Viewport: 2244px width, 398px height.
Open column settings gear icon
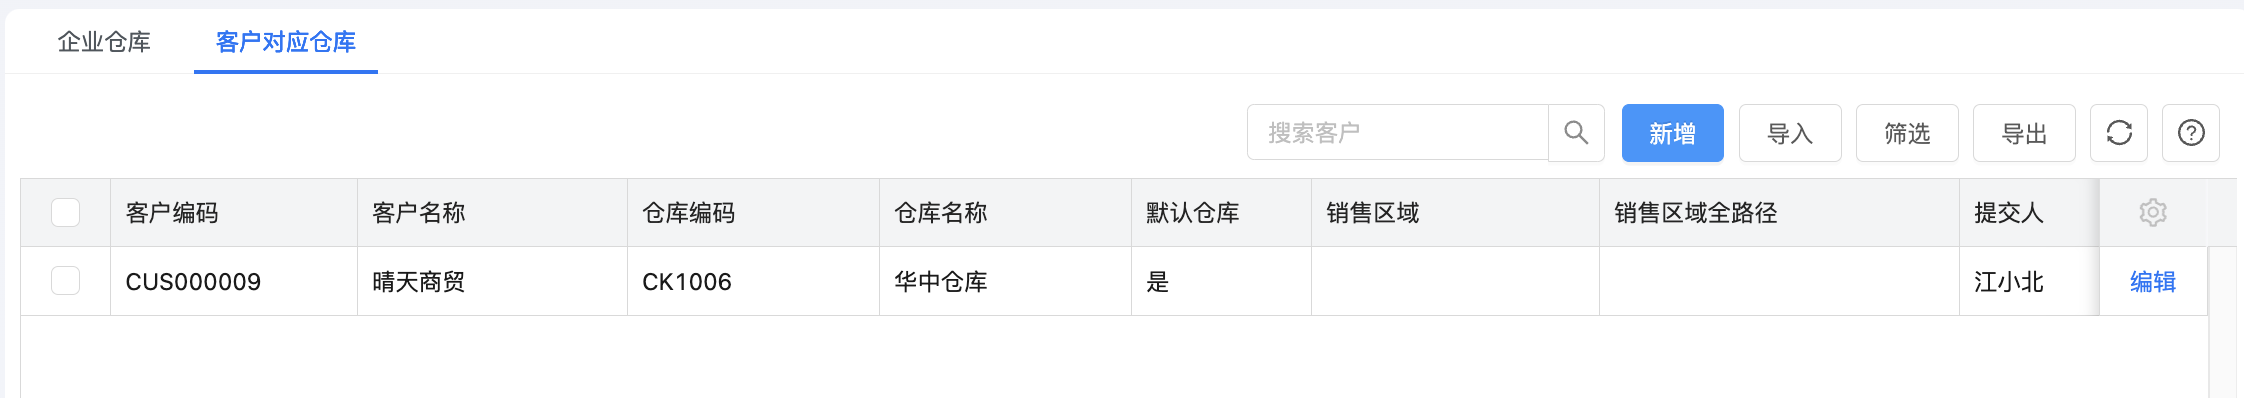point(2153,212)
